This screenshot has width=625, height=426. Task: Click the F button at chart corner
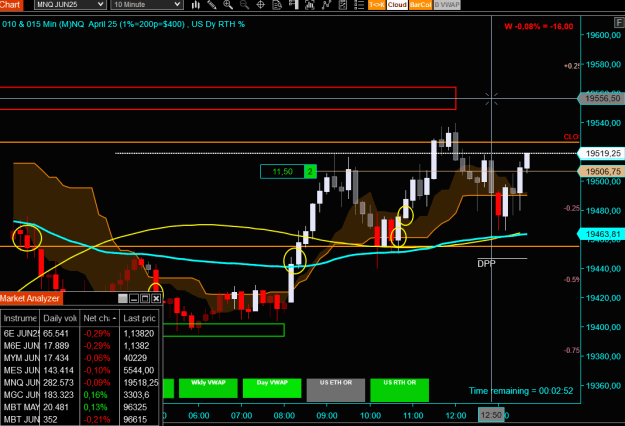tap(620, 22)
